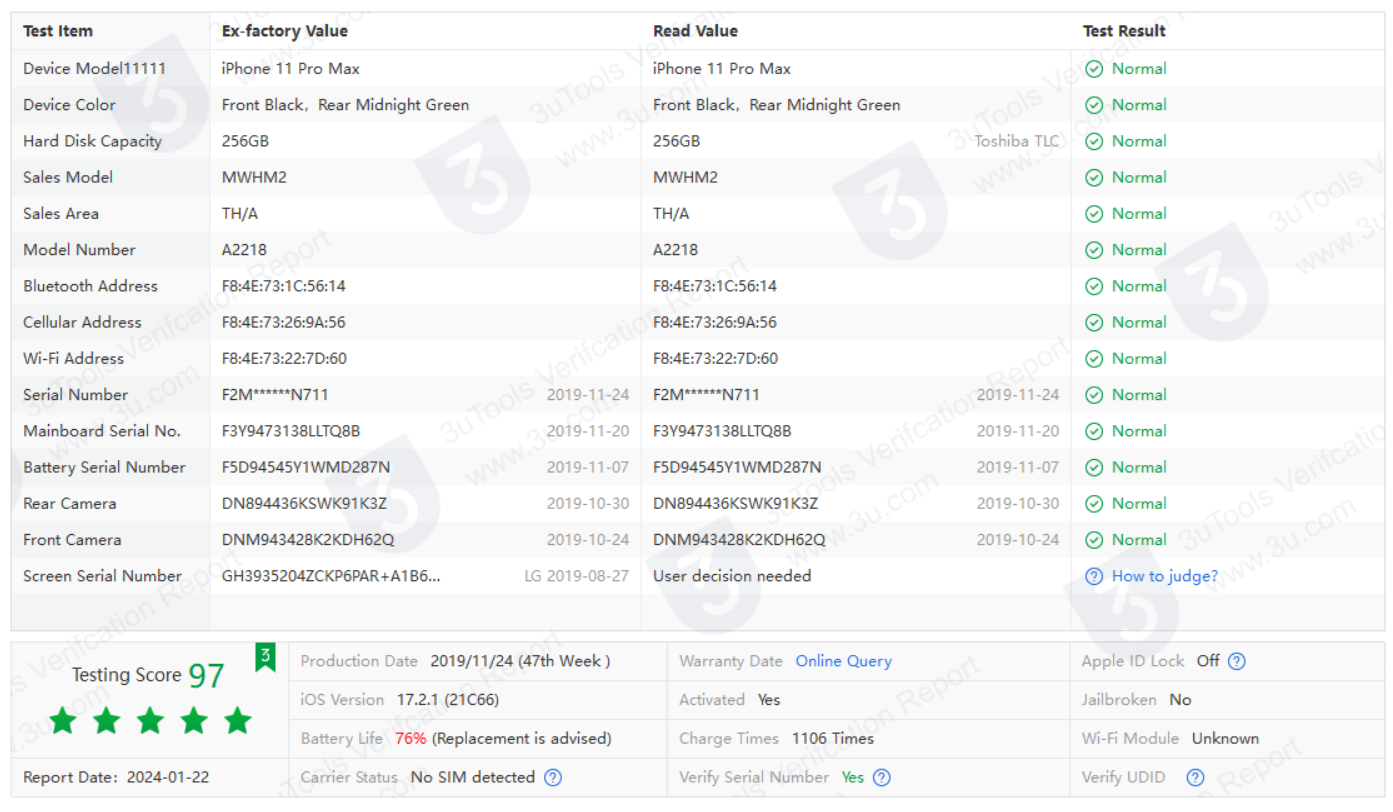The height and width of the screenshot is (812, 1393).
Task: Click the read Mainboard serial F3Y9473138LLTQ8B
Action: pos(722,431)
